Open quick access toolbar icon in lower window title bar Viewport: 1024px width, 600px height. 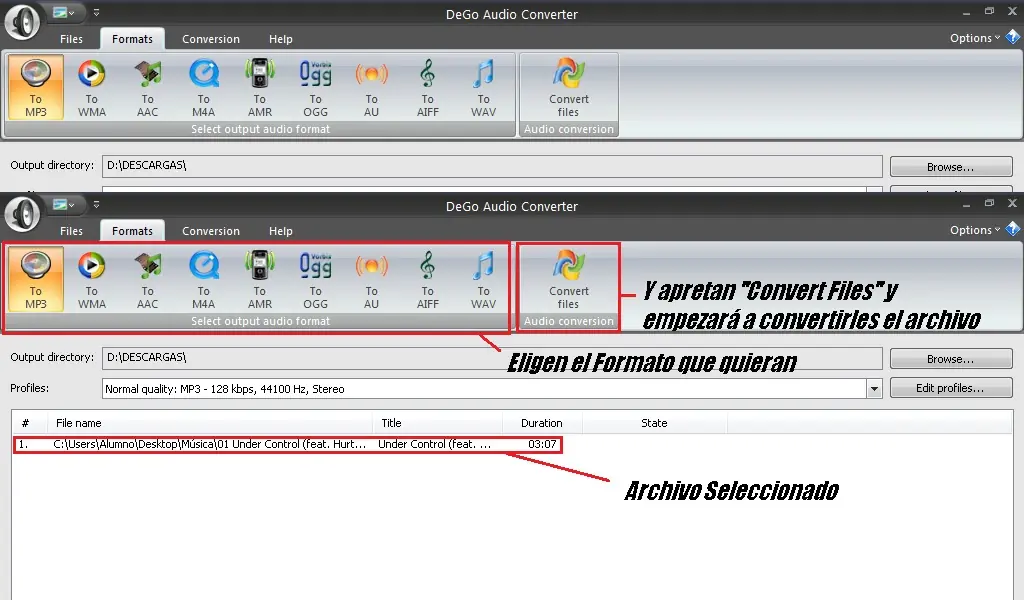click(x=63, y=204)
